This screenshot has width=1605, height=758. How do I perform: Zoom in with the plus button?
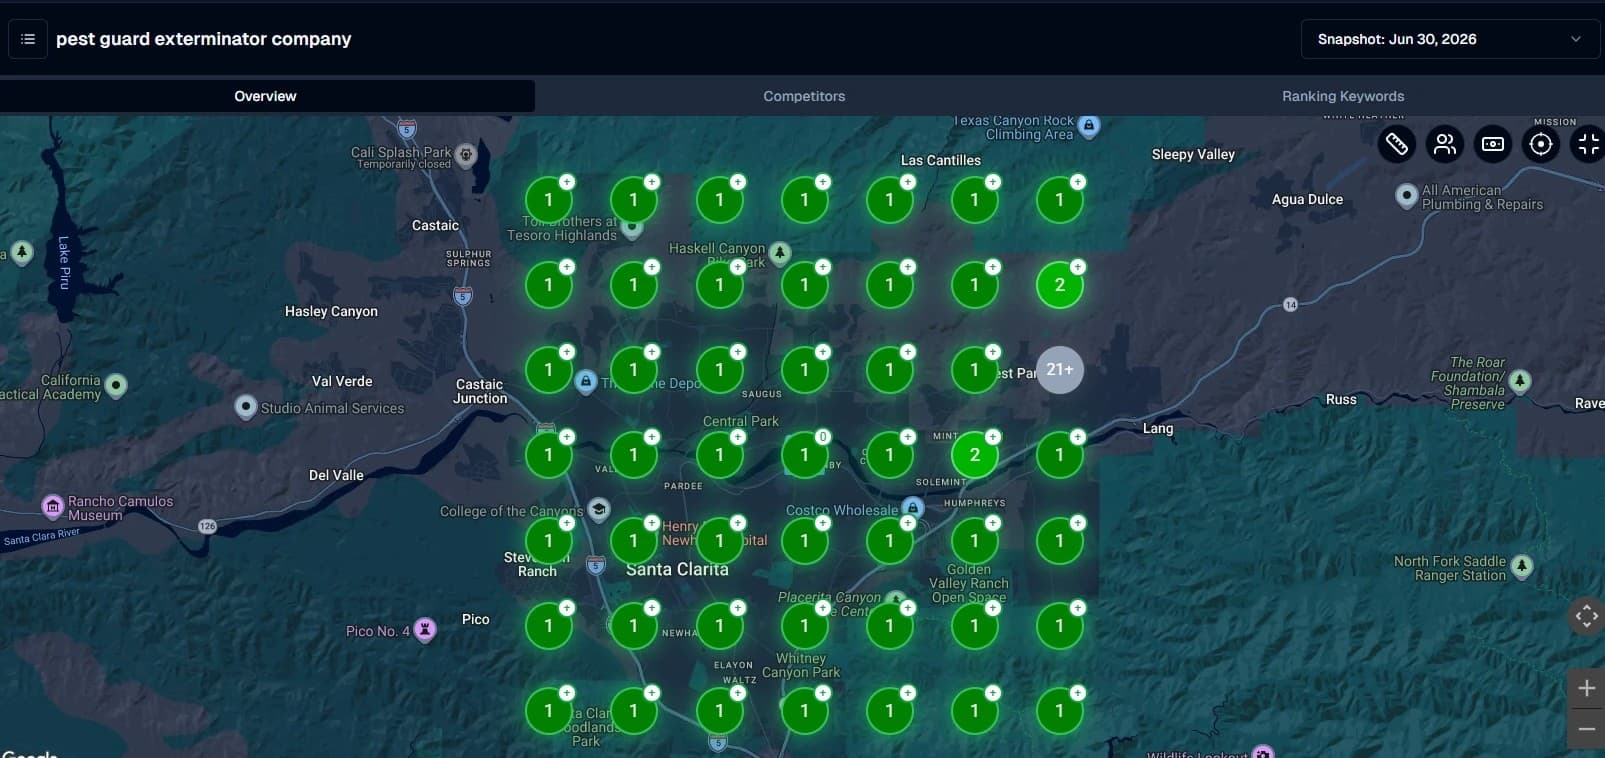[x=1587, y=688]
